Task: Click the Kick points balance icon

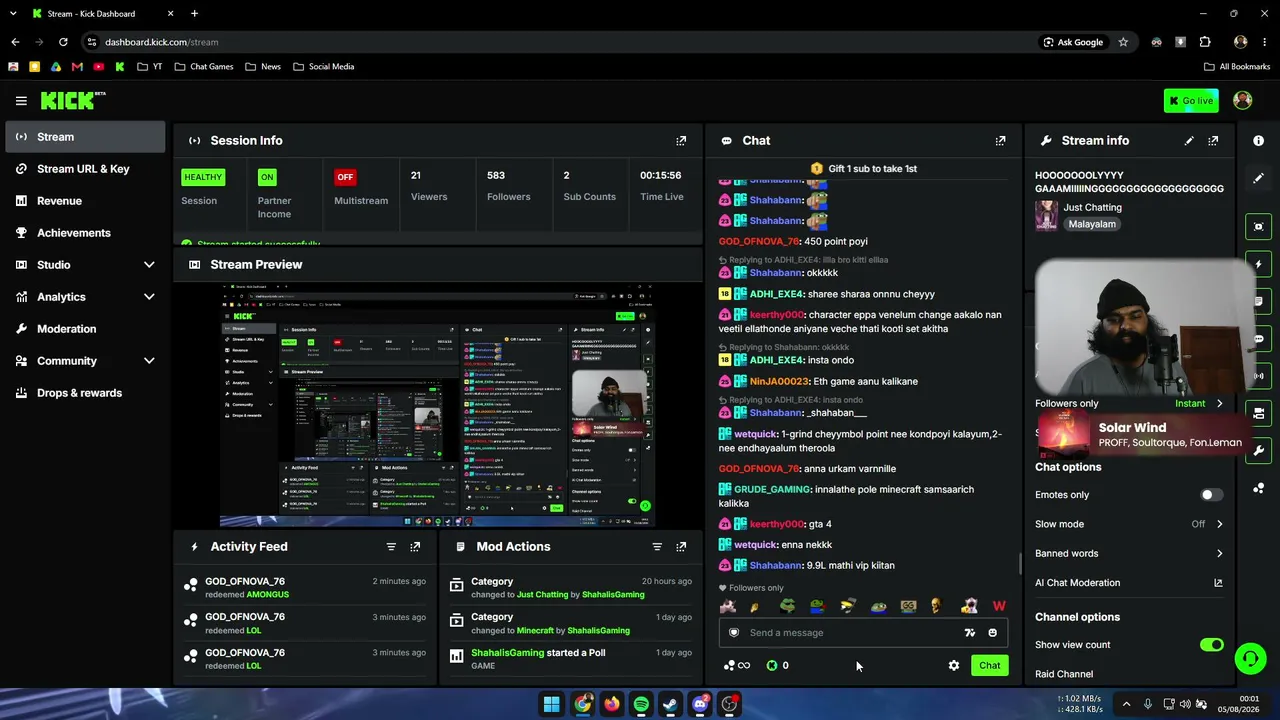Action: [772, 666]
